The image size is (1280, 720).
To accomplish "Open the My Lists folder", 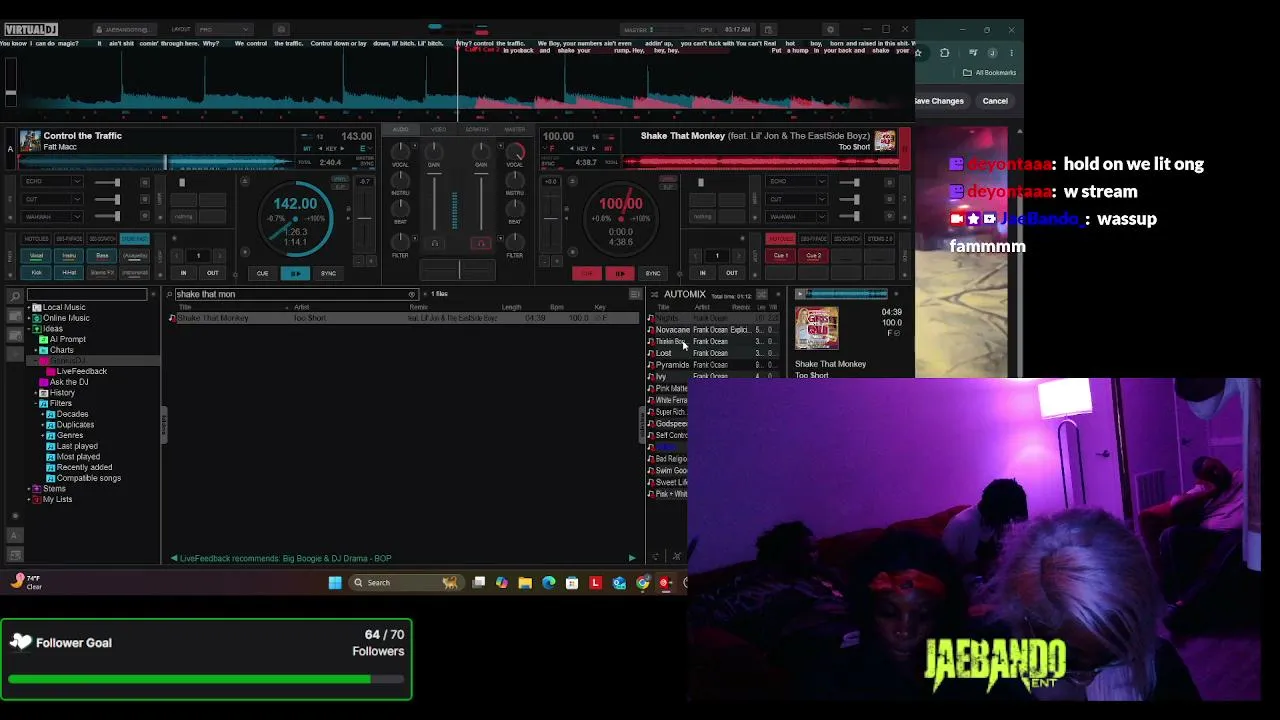I will click(57, 499).
